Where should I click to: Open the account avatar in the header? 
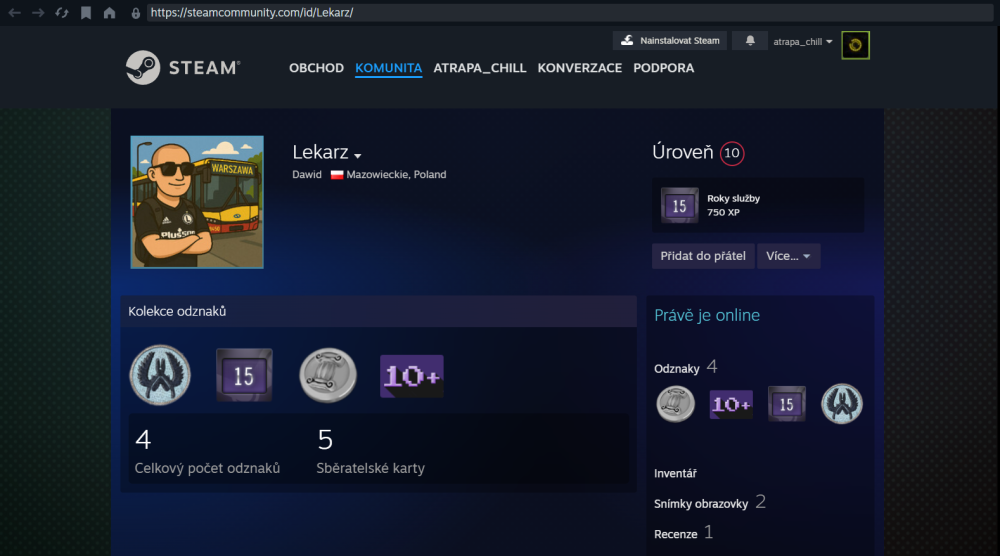point(855,45)
